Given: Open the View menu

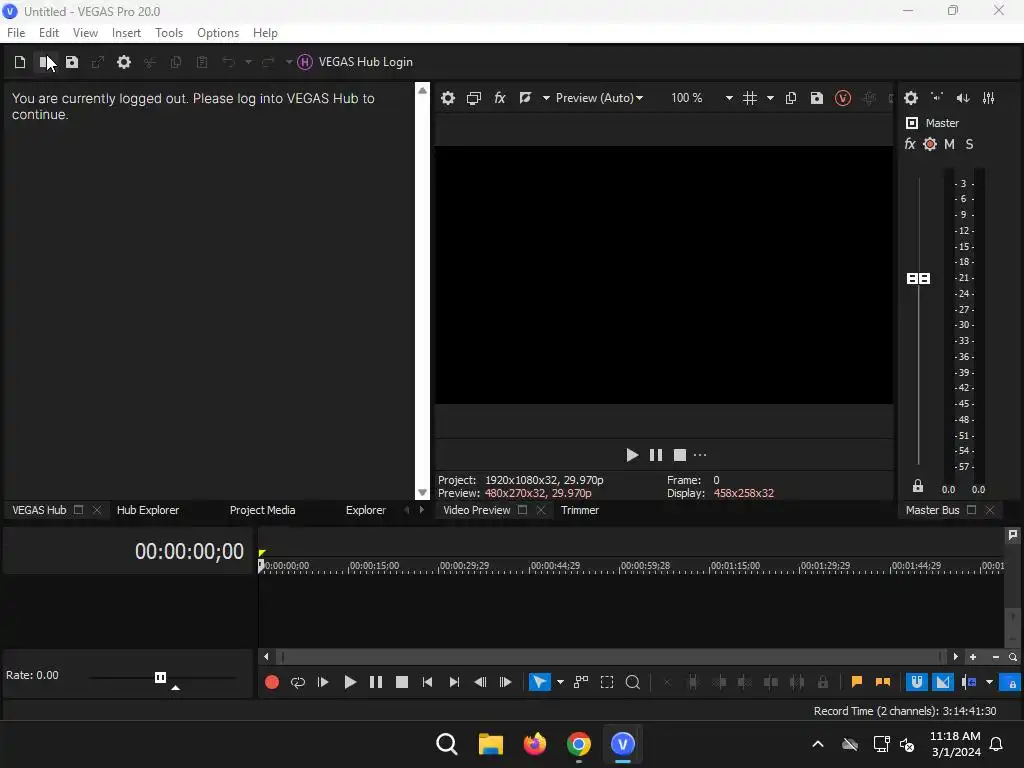Looking at the screenshot, I should click(x=86, y=33).
